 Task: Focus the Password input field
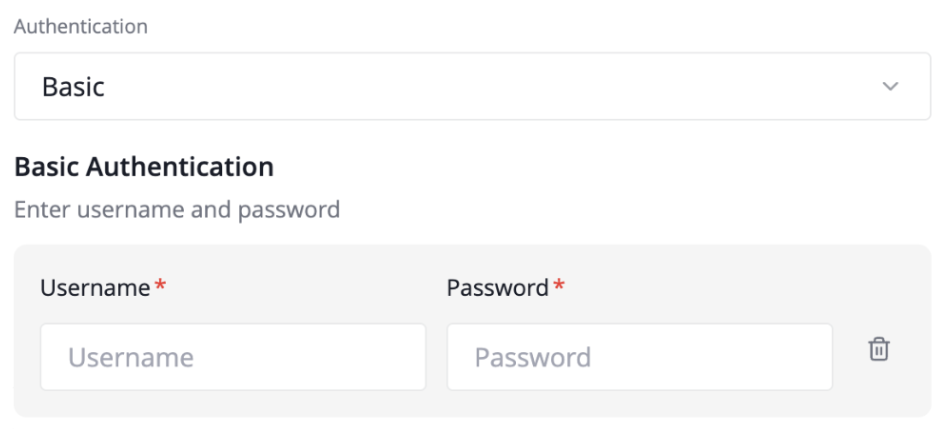(x=639, y=357)
